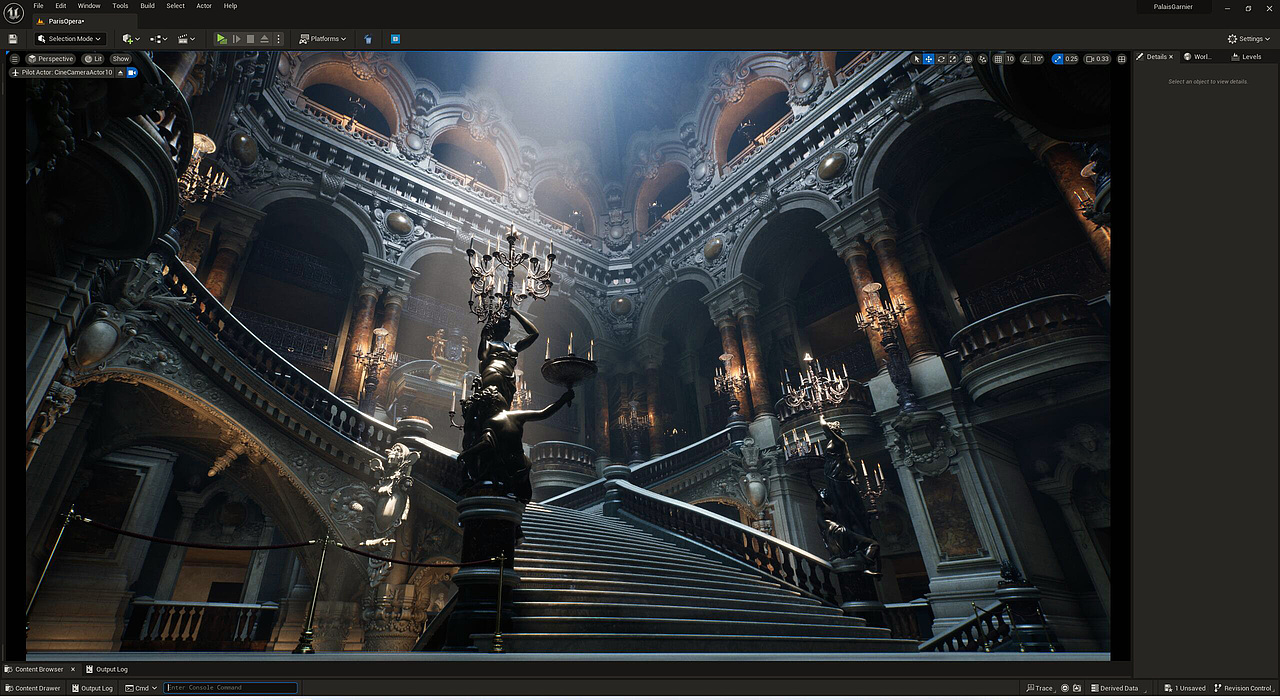The width and height of the screenshot is (1280, 700).
Task: Open the Blueprints dropdown
Action: pos(159,39)
